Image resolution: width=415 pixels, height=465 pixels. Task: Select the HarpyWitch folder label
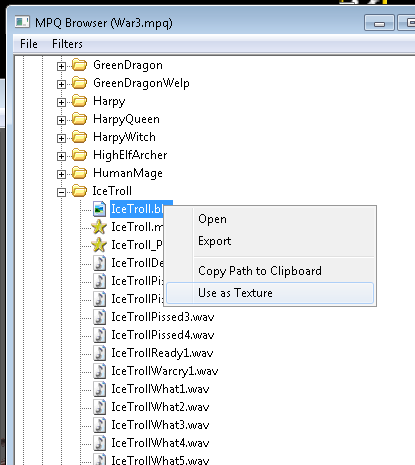pyautogui.click(x=124, y=137)
